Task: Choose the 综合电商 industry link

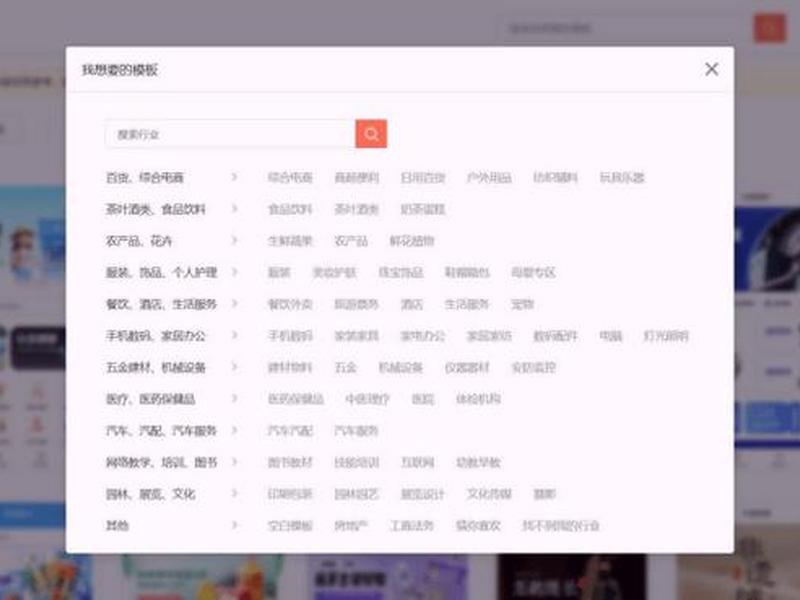Action: 290,178
